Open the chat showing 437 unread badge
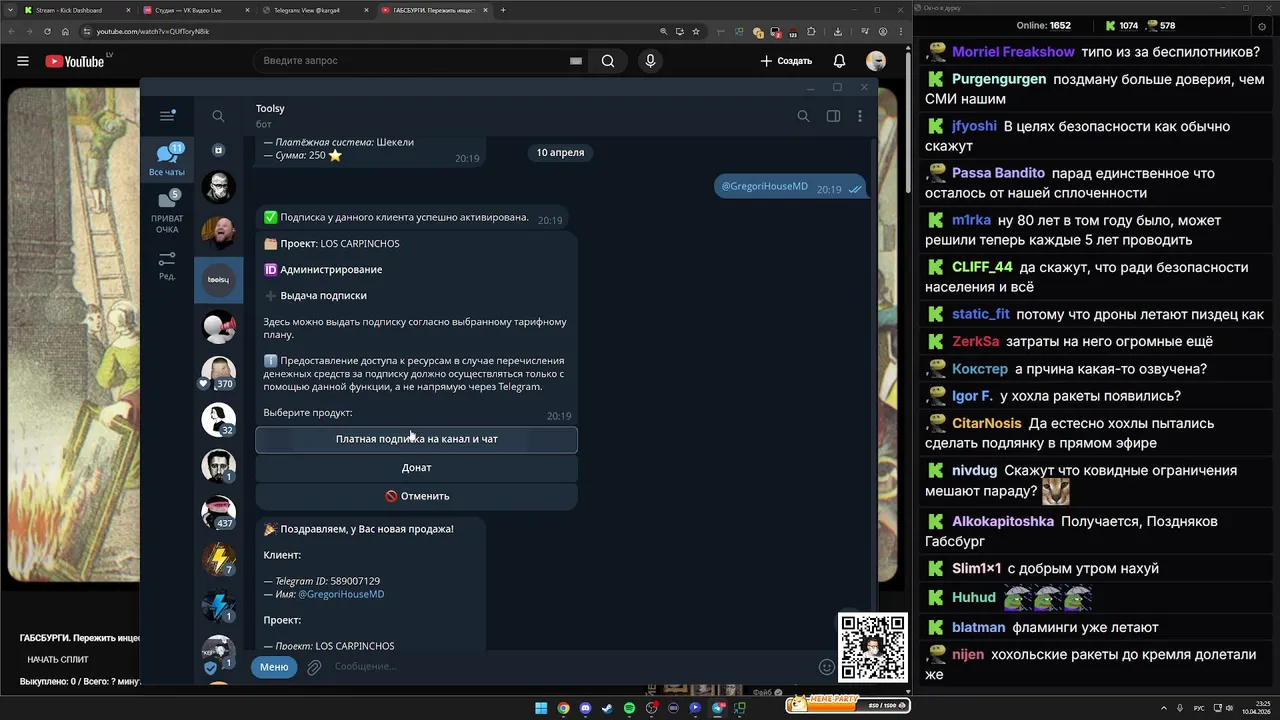This screenshot has height=720, width=1280. pos(218,513)
